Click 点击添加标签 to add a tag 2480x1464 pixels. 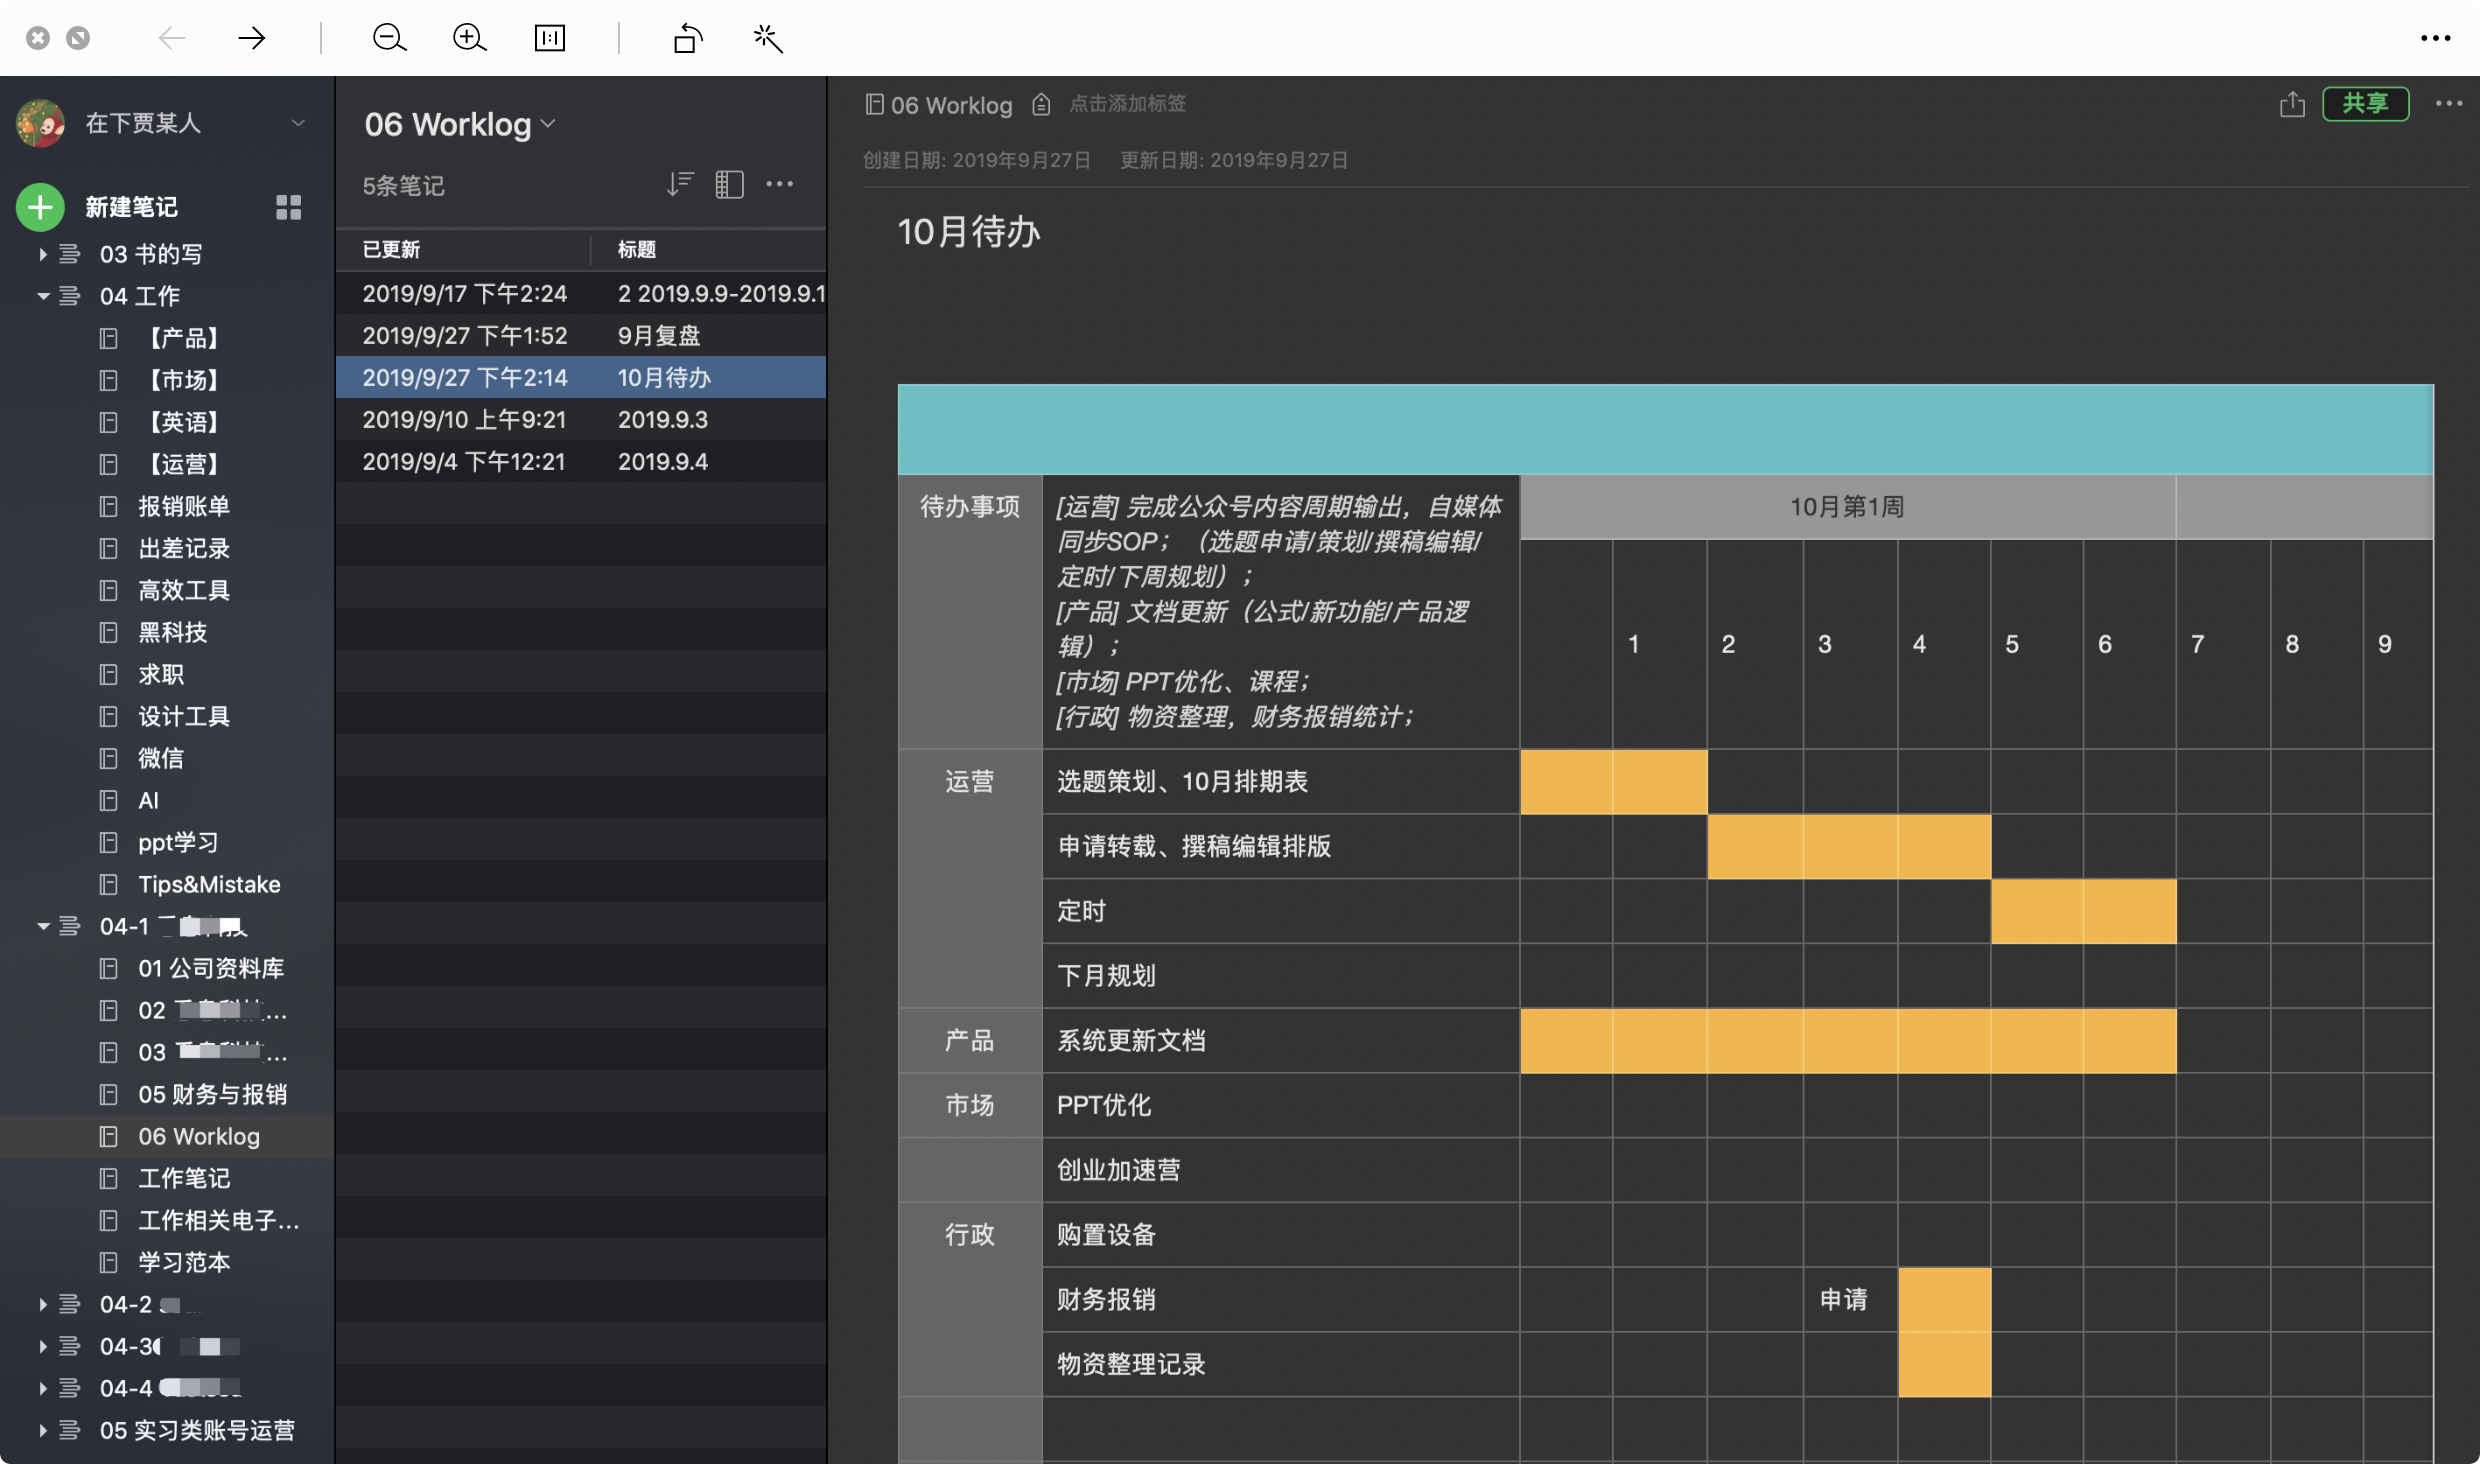click(x=1127, y=104)
